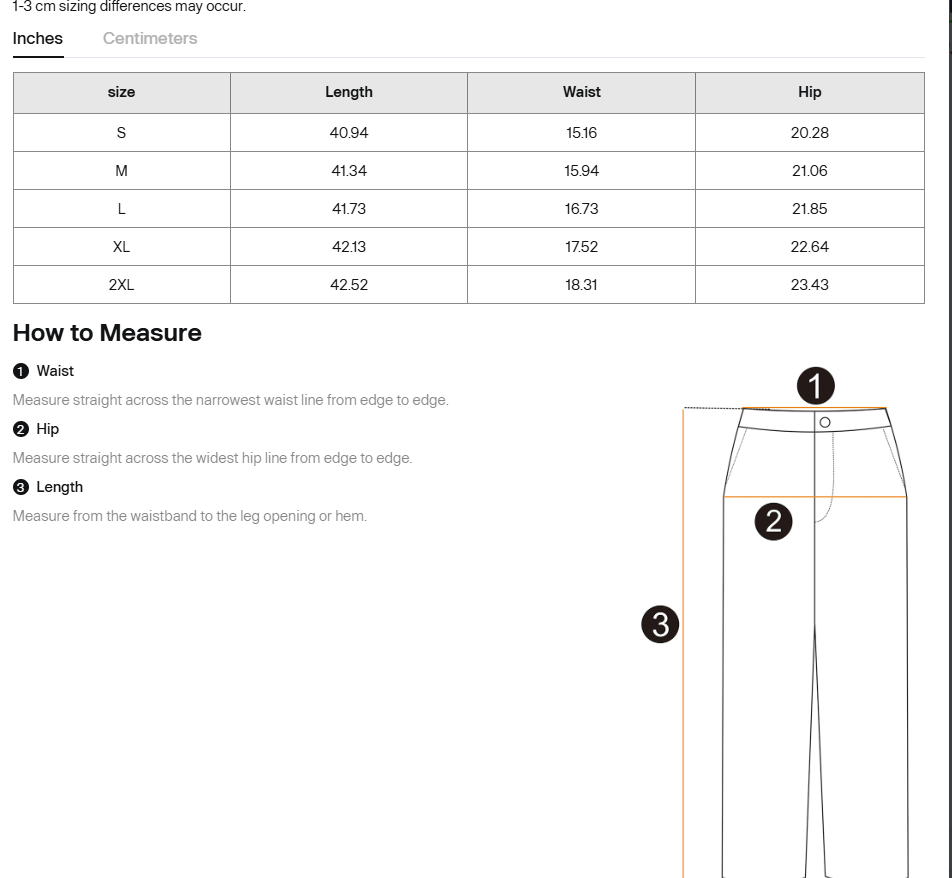This screenshot has width=952, height=878.
Task: Click the M row hip value 21.06
Action: pos(809,171)
